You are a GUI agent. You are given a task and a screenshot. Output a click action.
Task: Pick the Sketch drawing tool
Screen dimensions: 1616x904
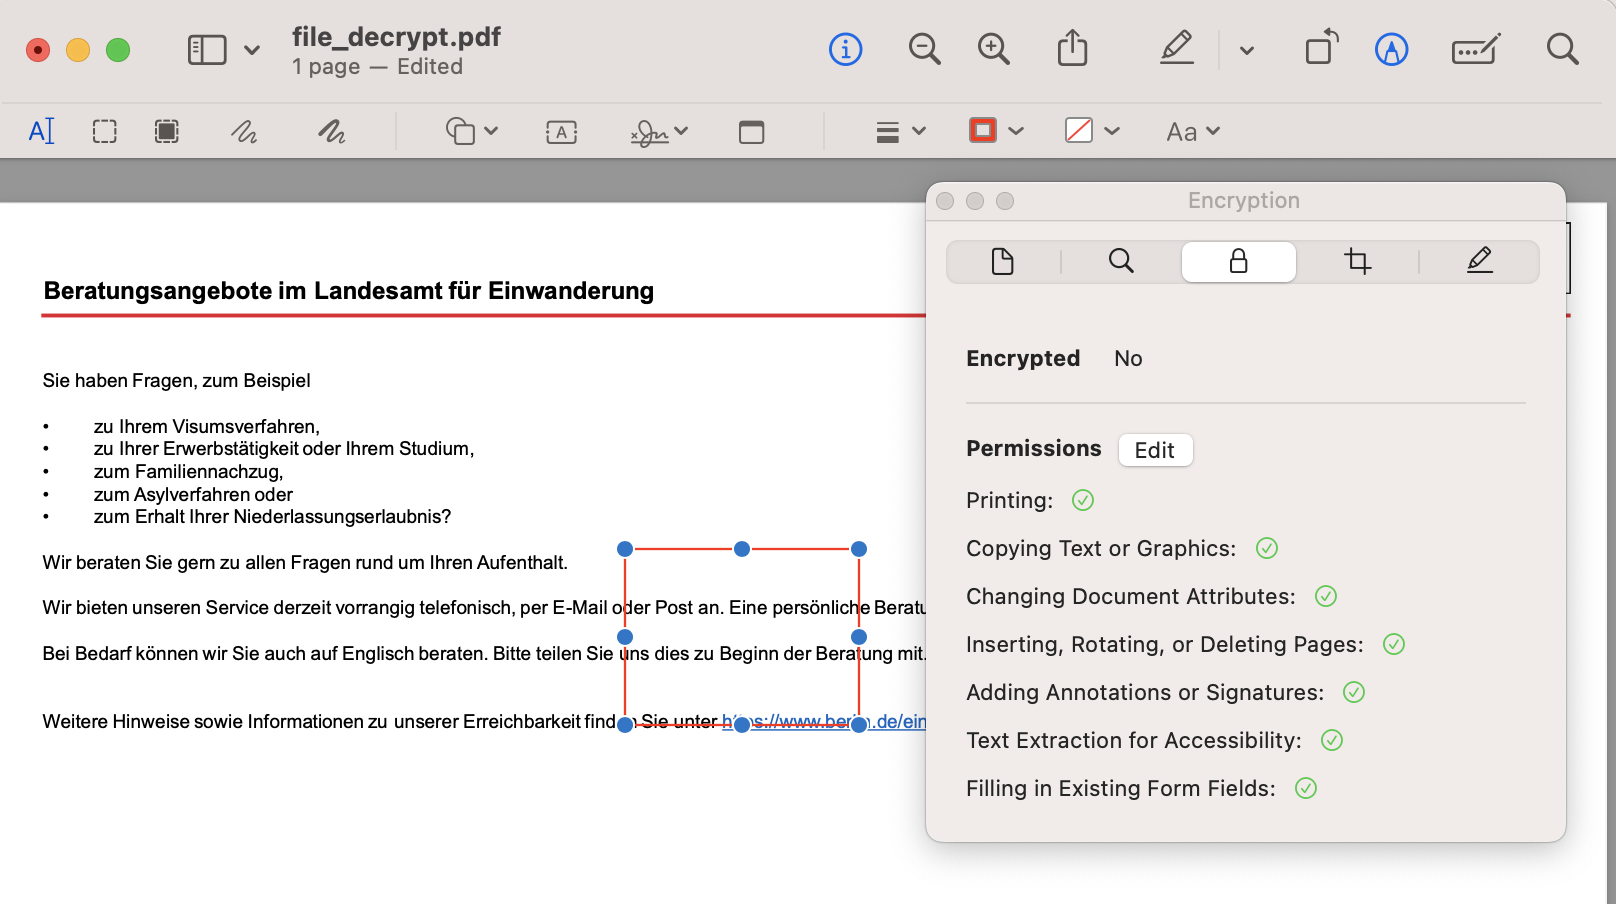point(244,131)
